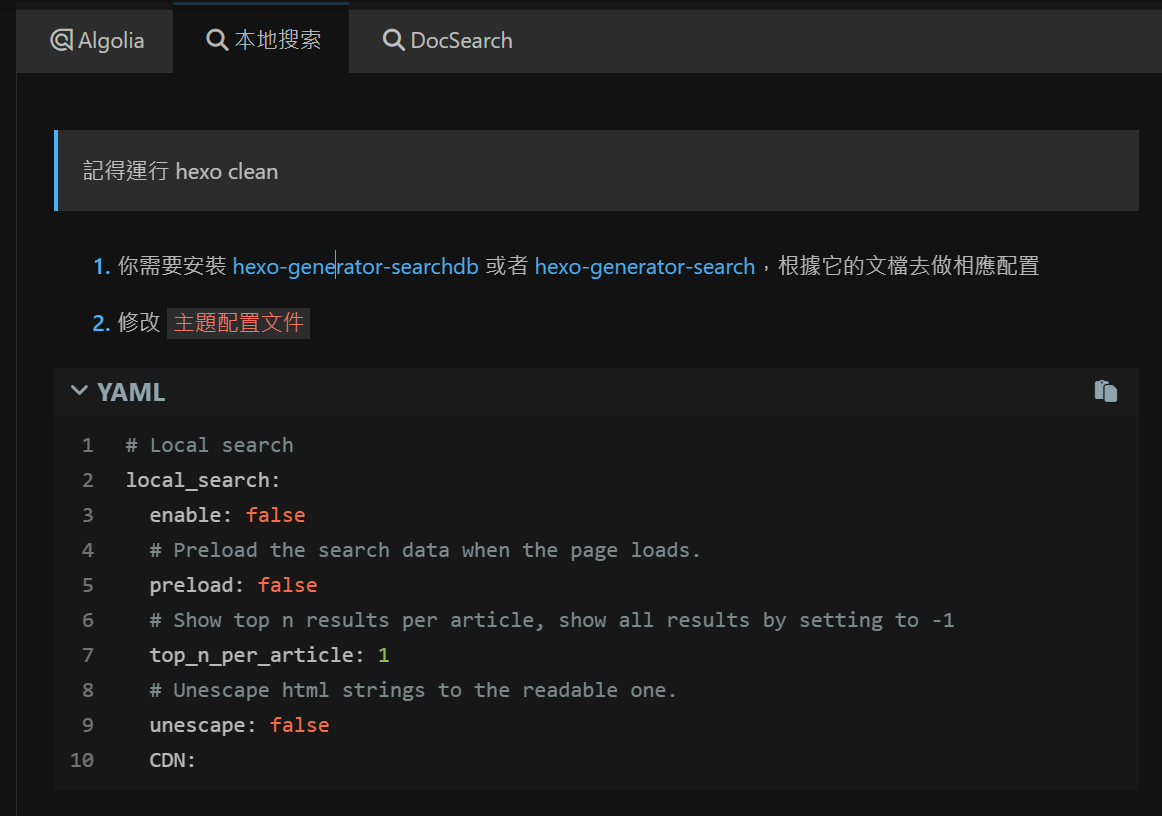Click the magnifier icon beside 本地搜索

pos(216,40)
